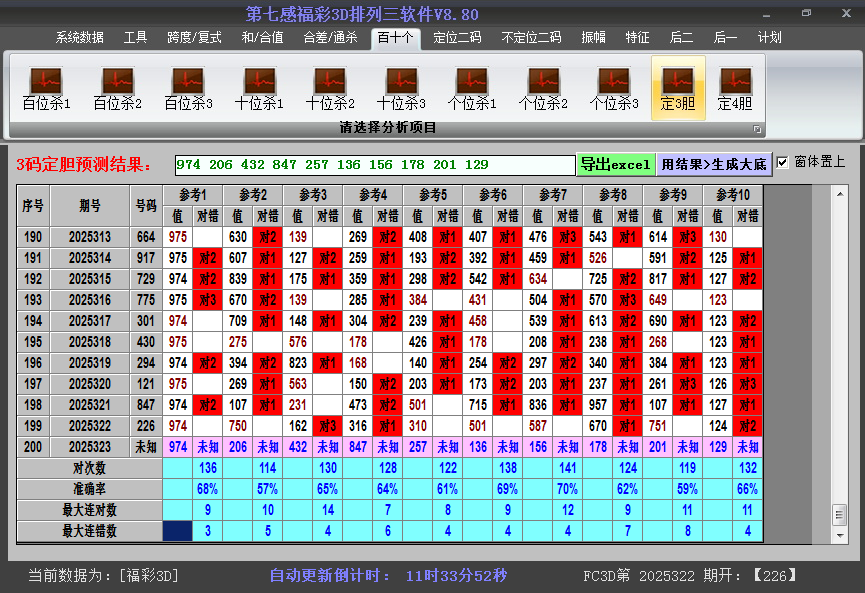Select the 个位杀3 icon

click(x=614, y=88)
